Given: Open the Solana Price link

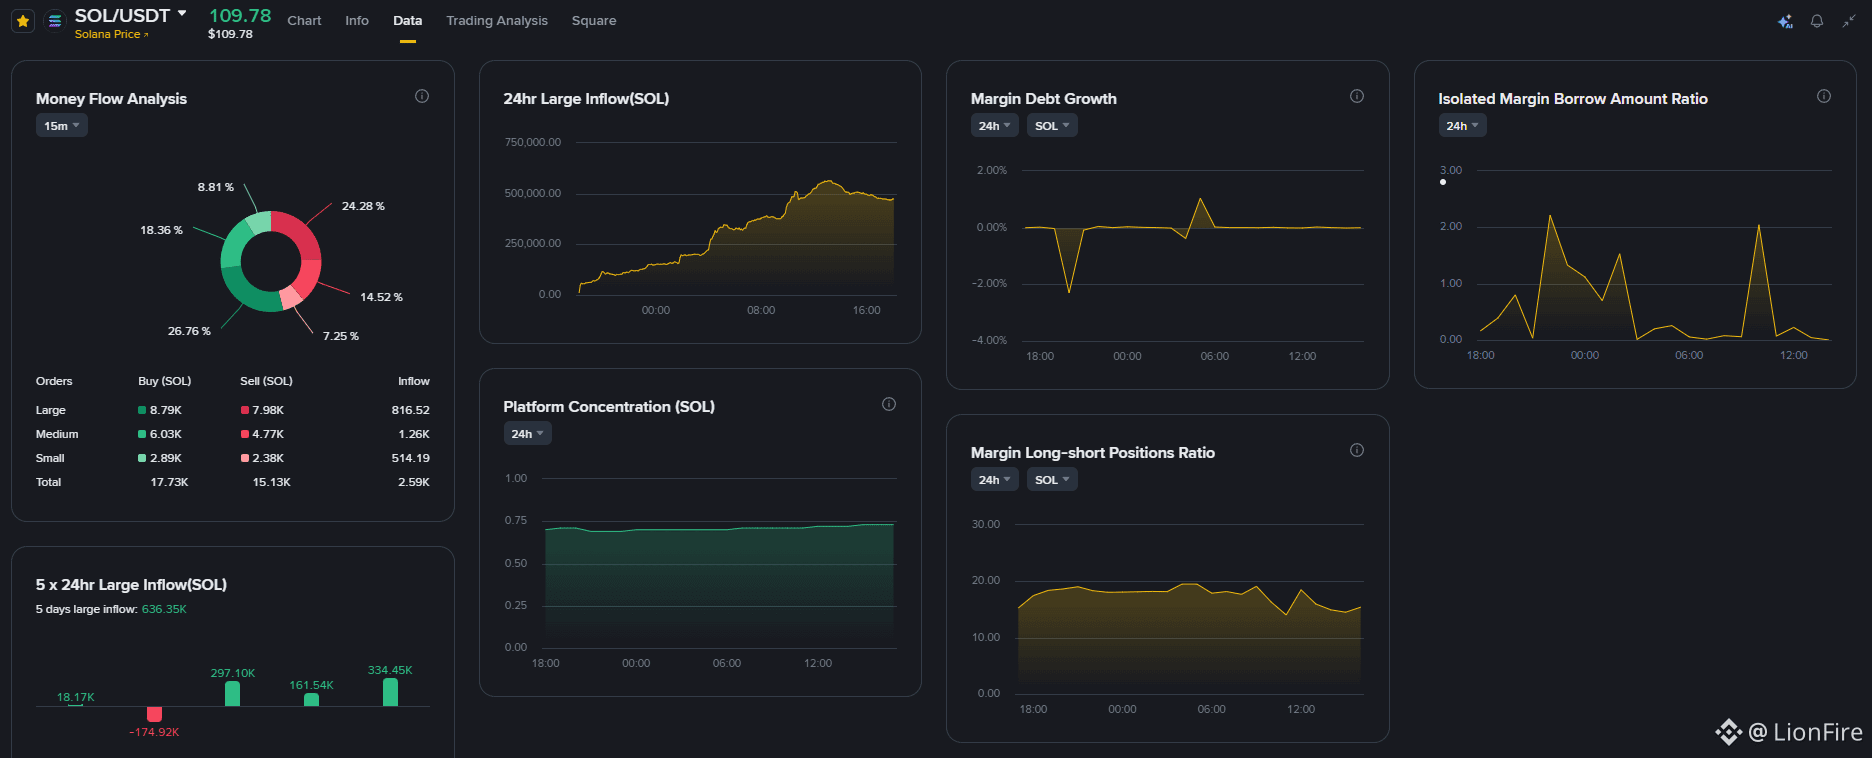Looking at the screenshot, I should pyautogui.click(x=111, y=34).
